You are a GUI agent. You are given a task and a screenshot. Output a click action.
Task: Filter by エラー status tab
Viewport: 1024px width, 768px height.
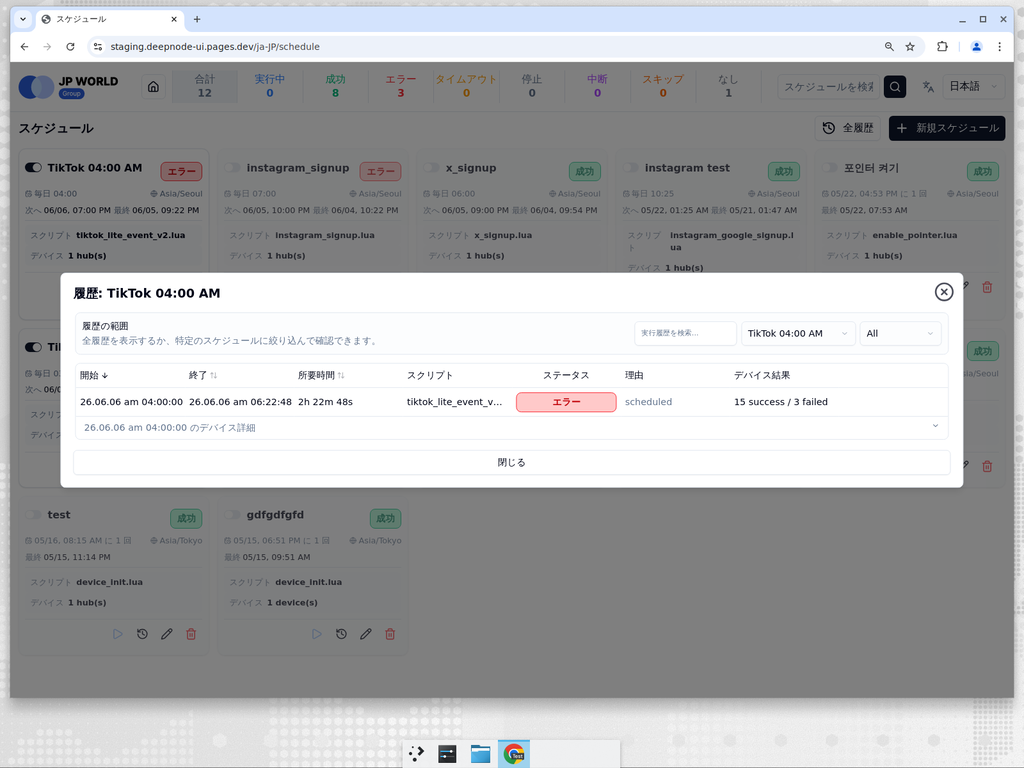pyautogui.click(x=400, y=86)
